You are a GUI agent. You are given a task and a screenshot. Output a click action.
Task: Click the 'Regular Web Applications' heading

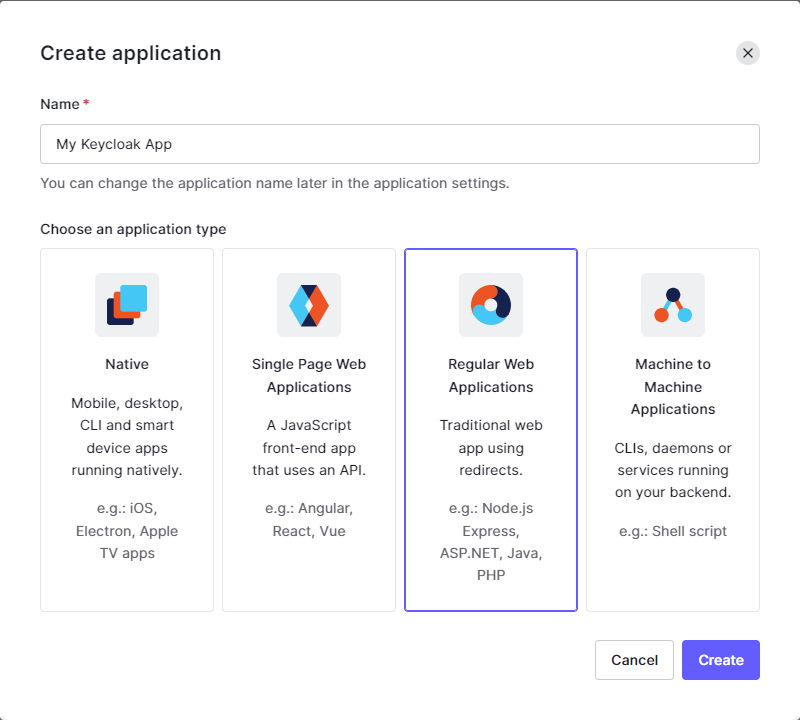pyautogui.click(x=491, y=375)
